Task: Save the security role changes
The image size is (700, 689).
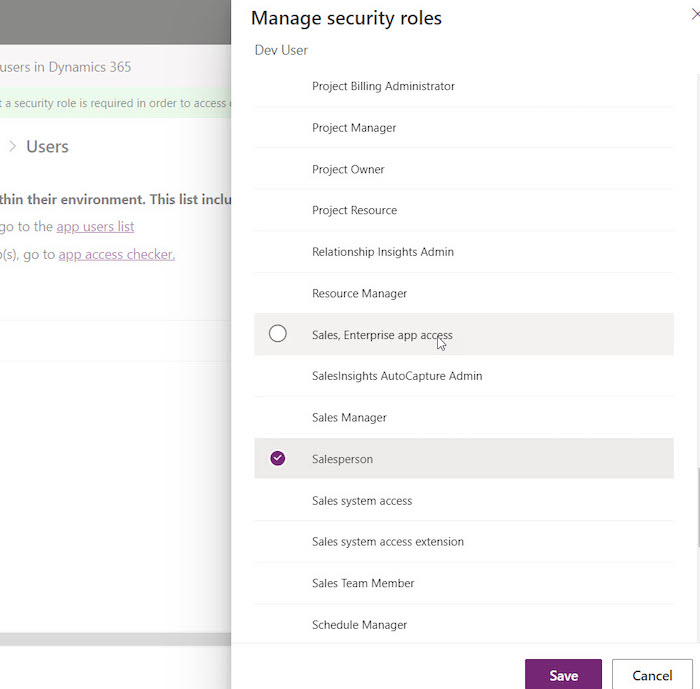Action: [x=563, y=675]
